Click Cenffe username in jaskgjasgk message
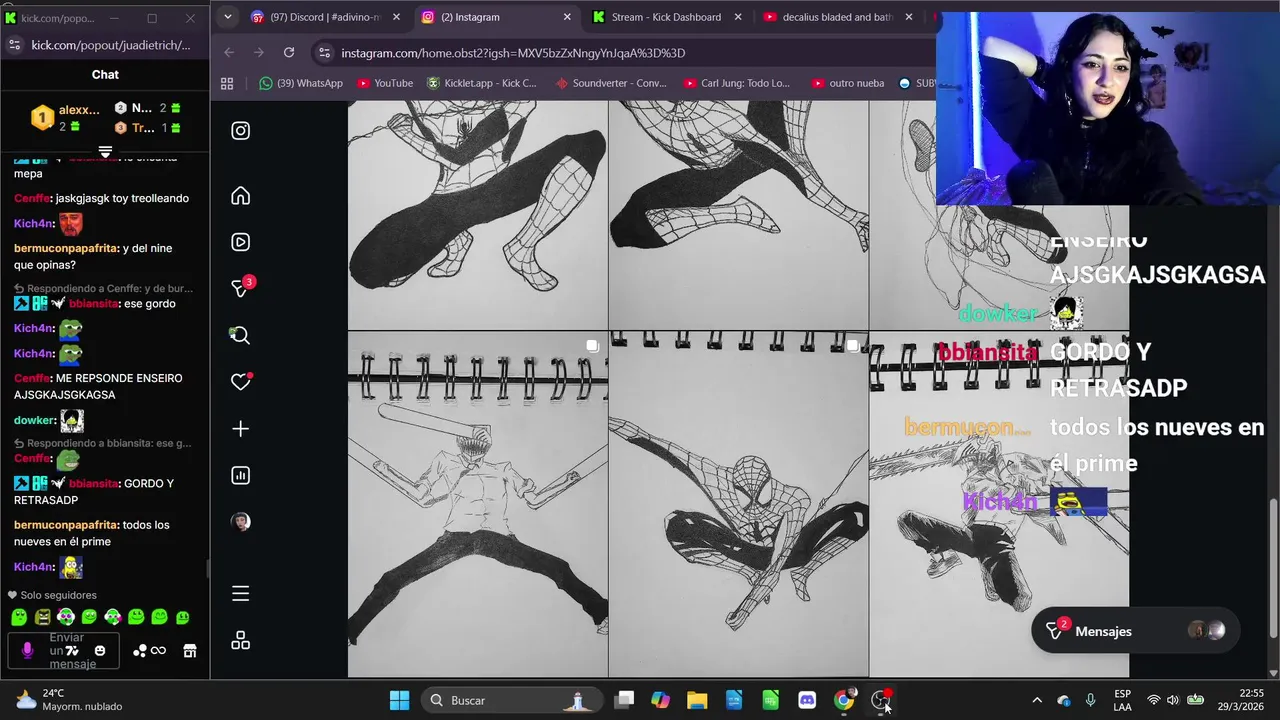1280x720 pixels. click(32, 198)
